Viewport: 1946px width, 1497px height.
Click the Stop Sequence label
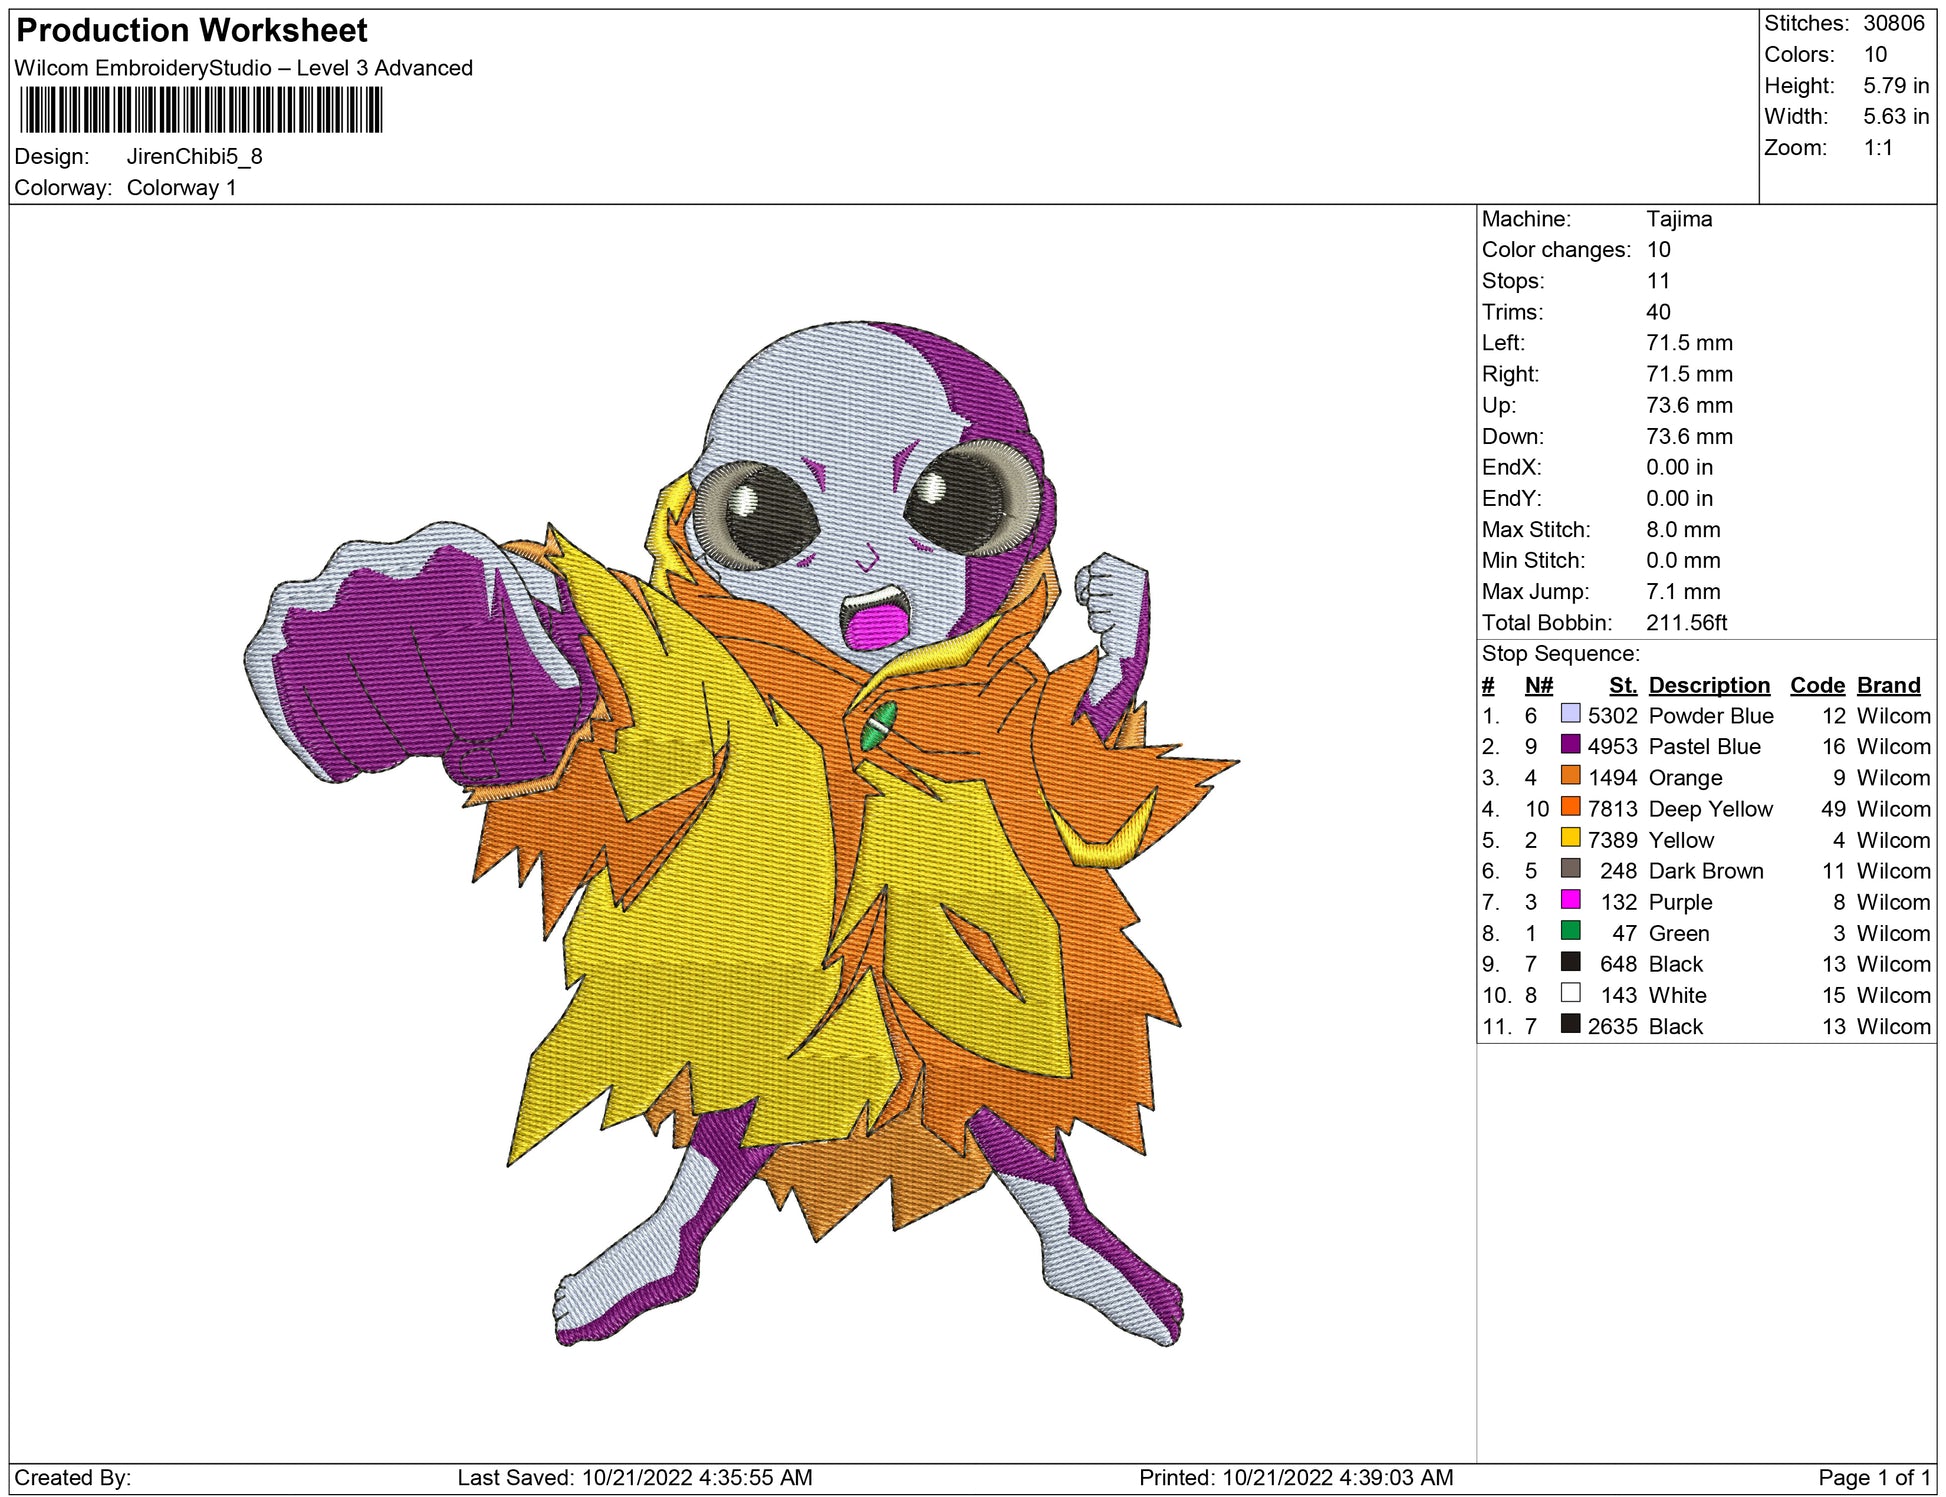coord(1560,654)
